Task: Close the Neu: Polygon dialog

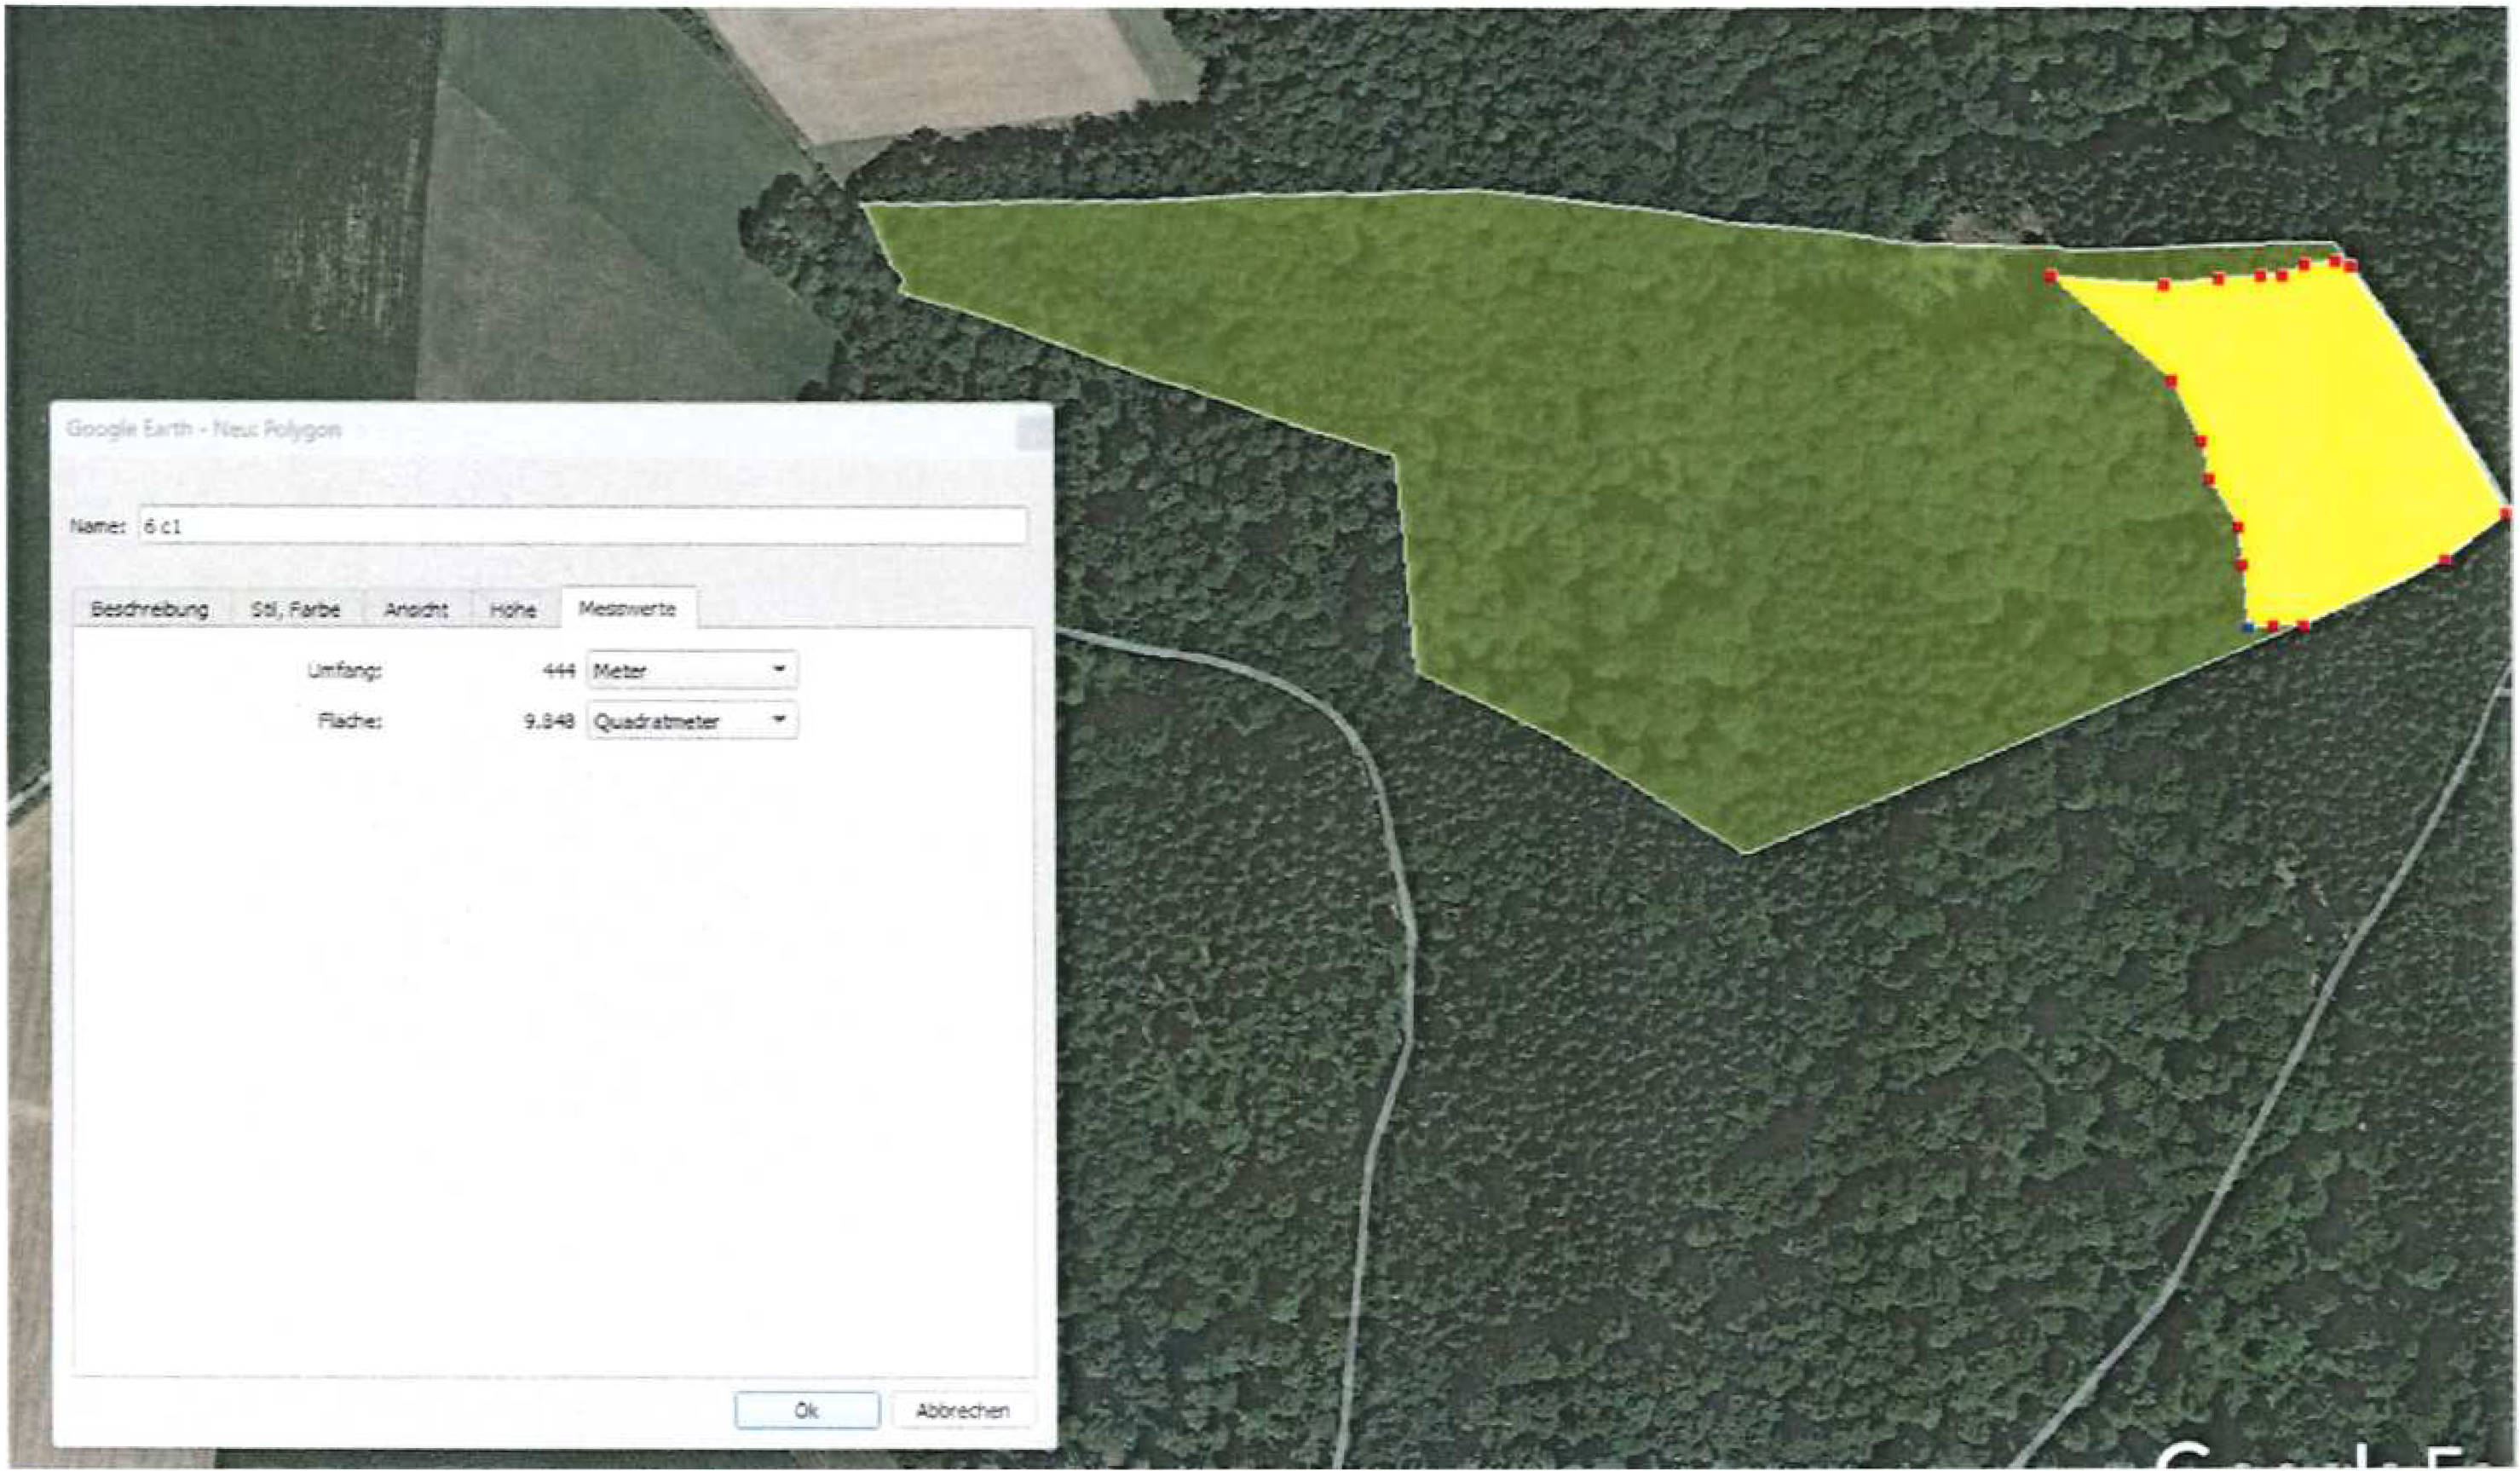Action: [1034, 432]
